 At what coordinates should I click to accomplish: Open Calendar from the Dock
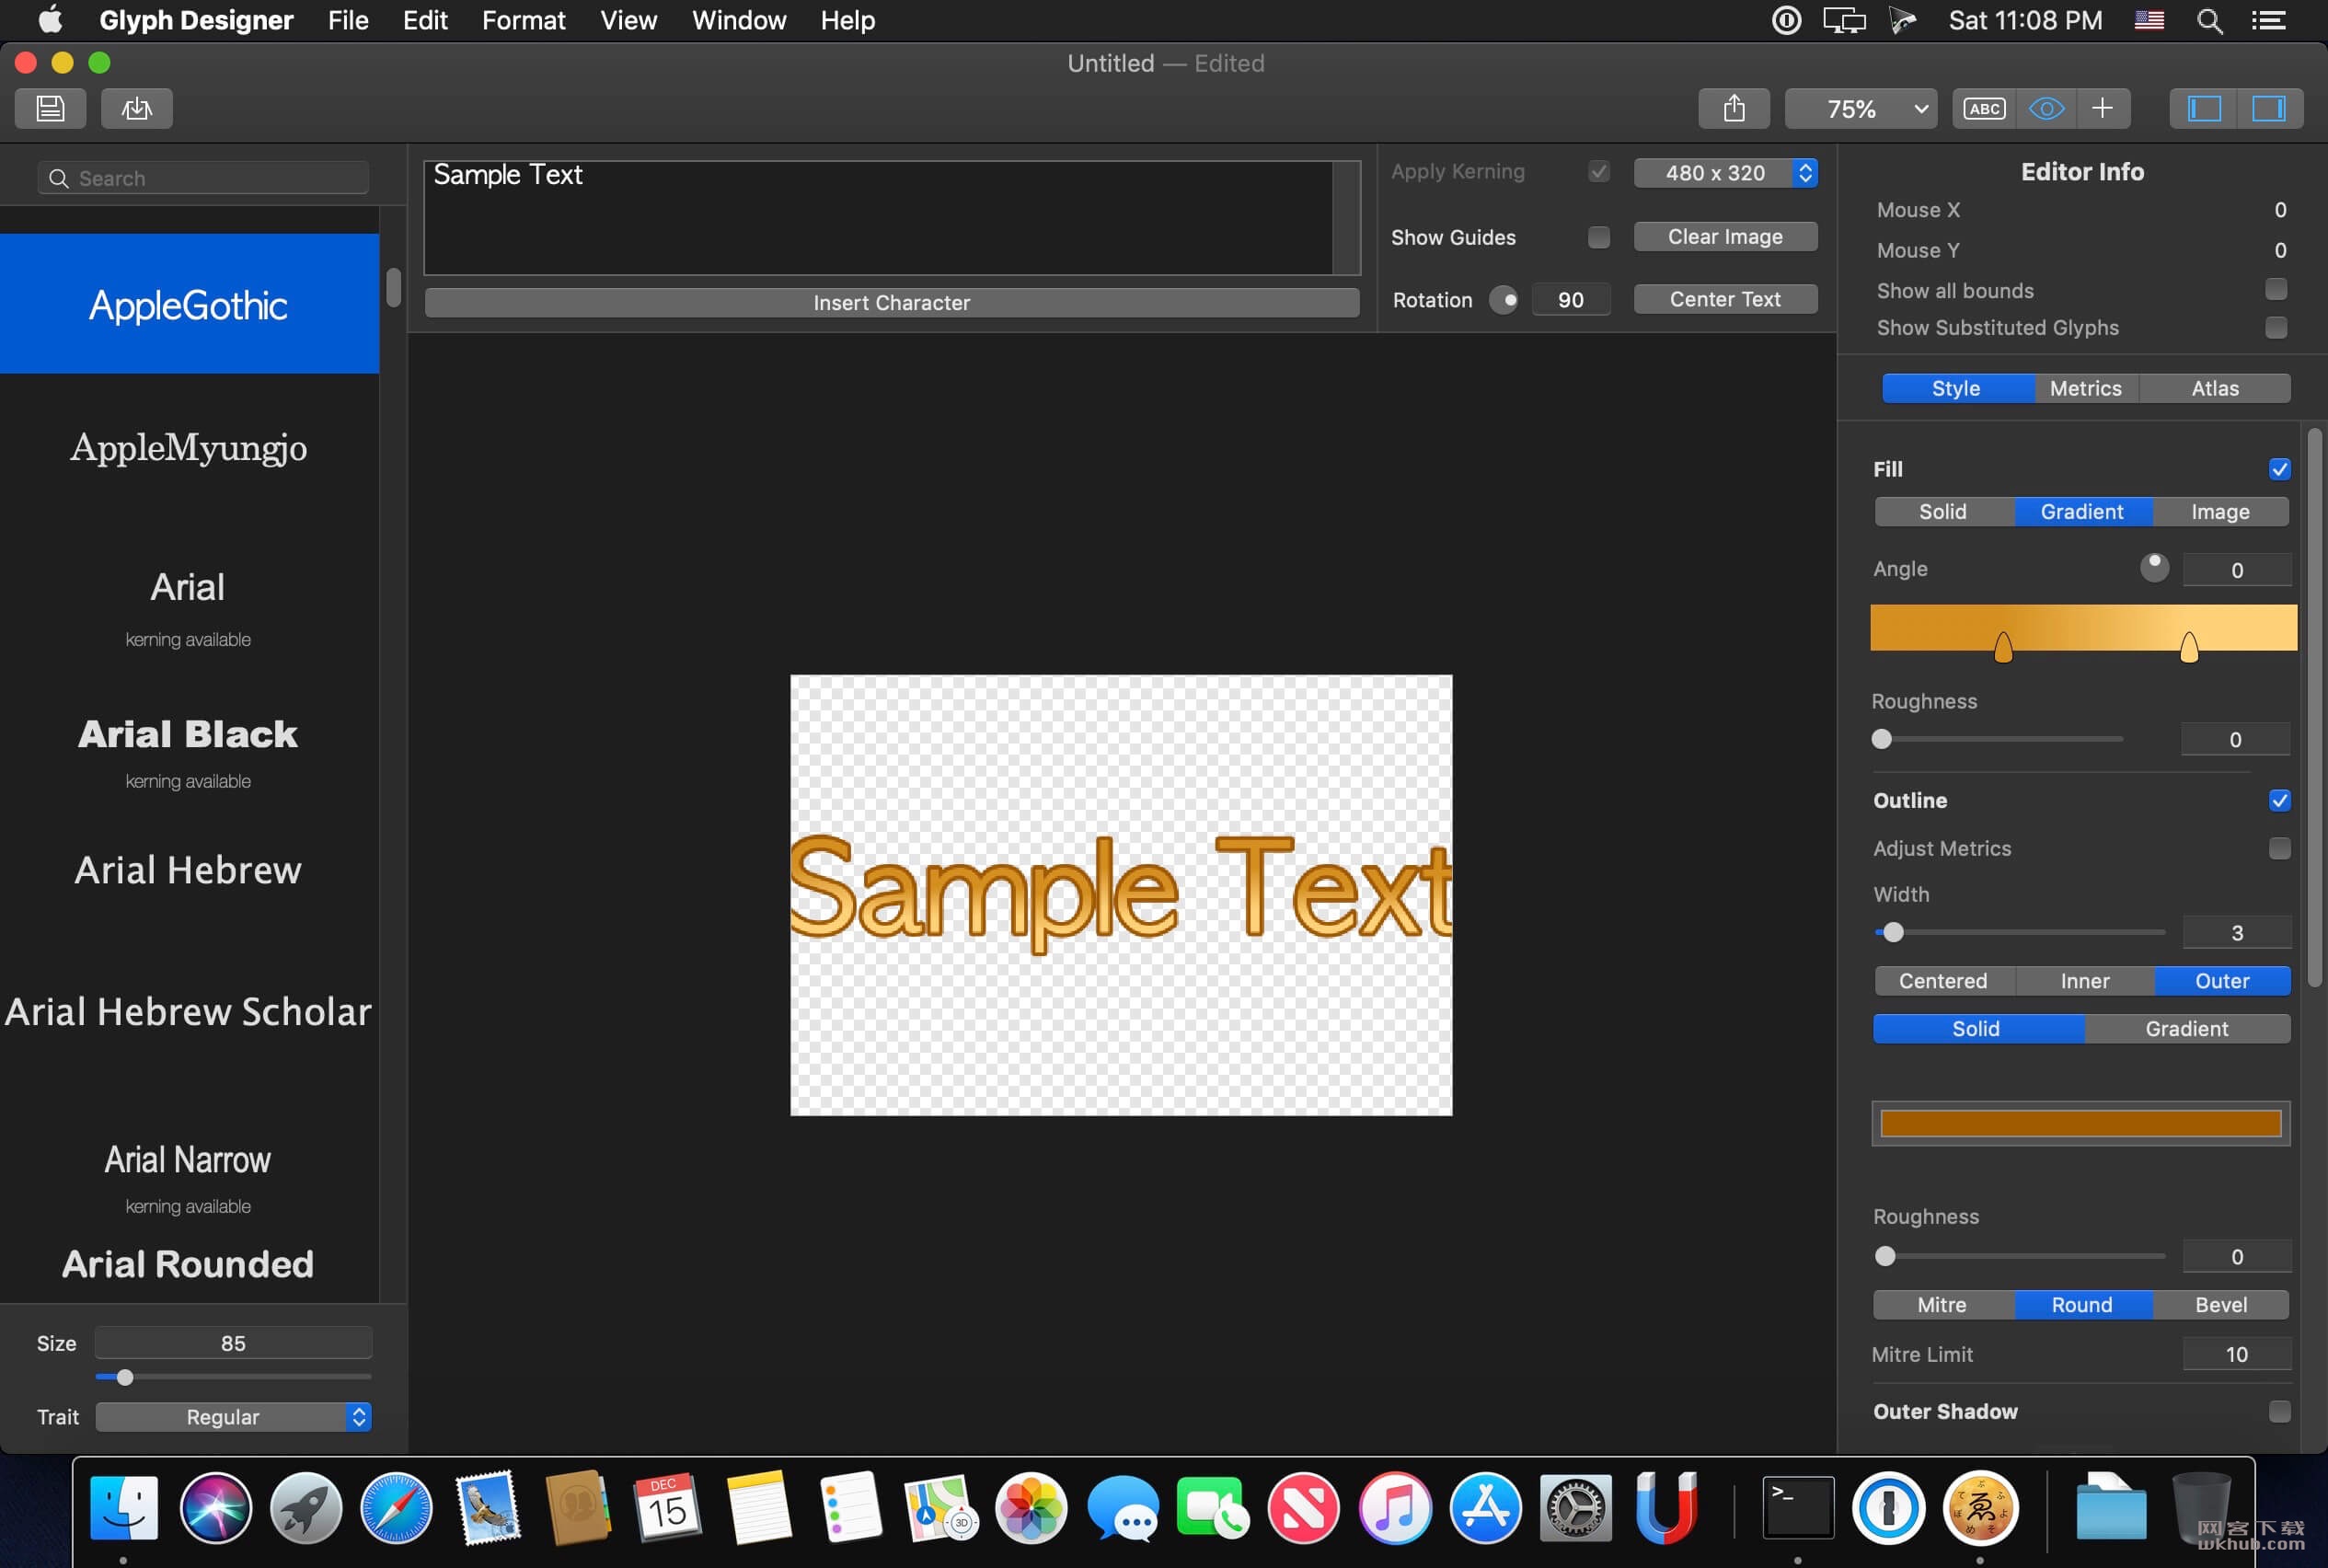click(x=668, y=1507)
